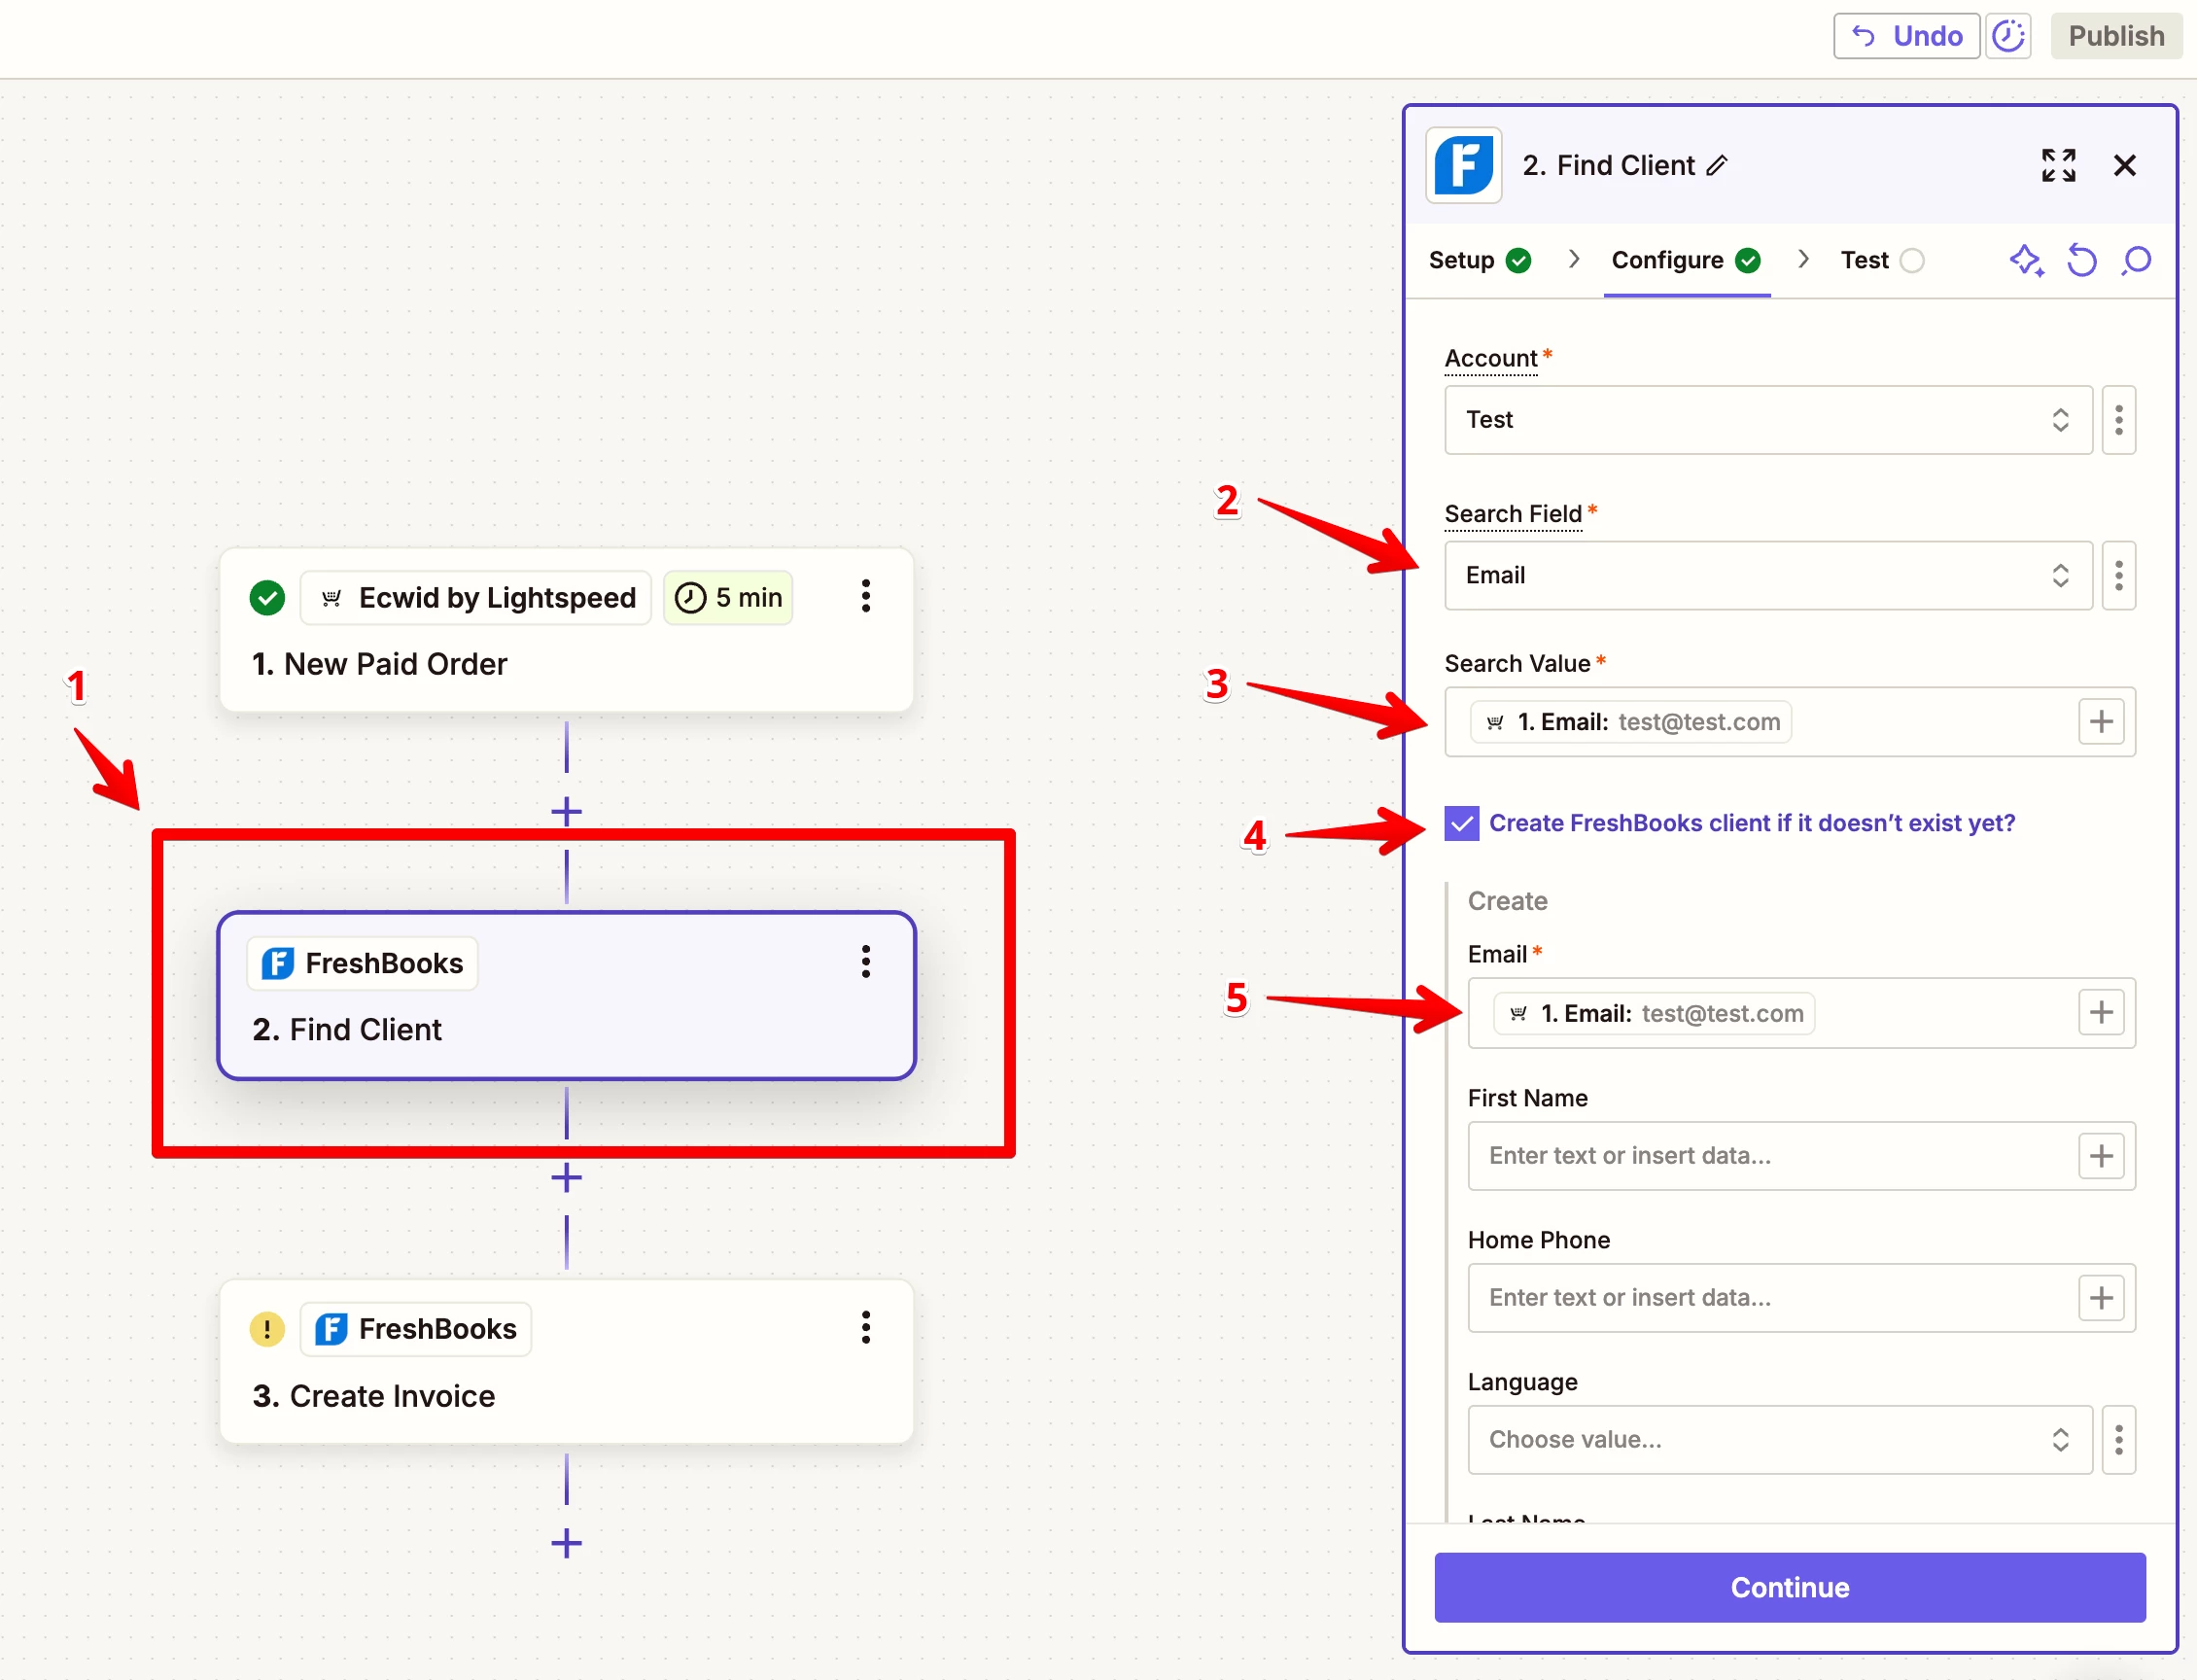Click the Continue button
This screenshot has height=1680, width=2197.
click(x=1789, y=1587)
